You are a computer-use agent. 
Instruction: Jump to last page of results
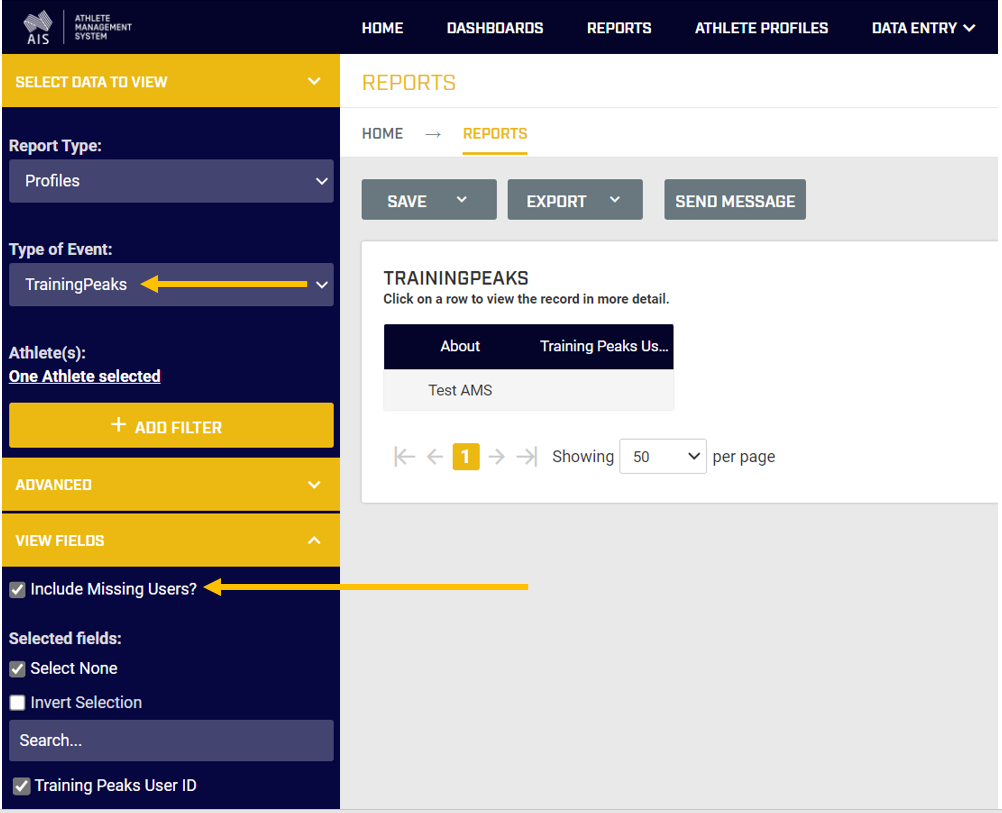point(527,456)
